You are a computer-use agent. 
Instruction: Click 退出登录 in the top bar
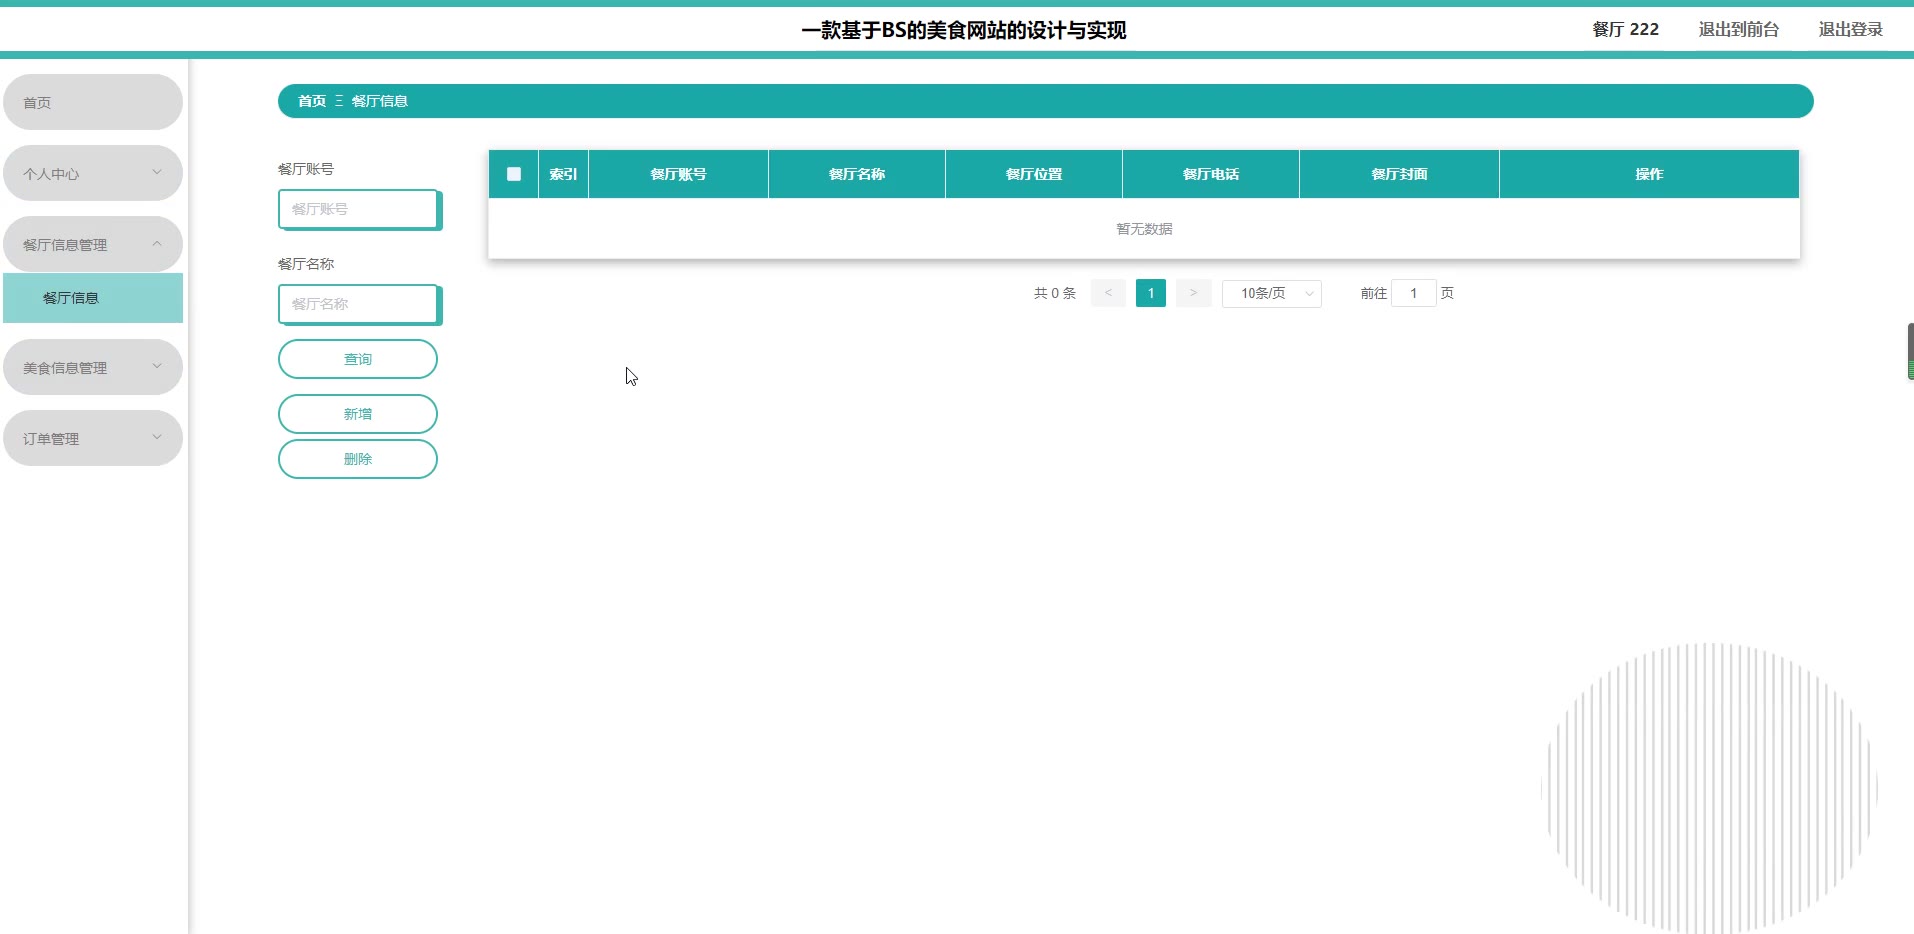(1850, 29)
